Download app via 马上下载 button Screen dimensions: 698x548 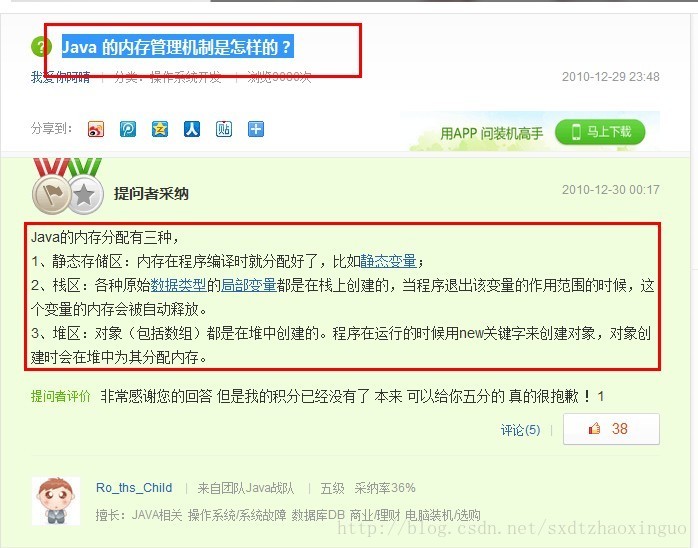pyautogui.click(x=600, y=132)
